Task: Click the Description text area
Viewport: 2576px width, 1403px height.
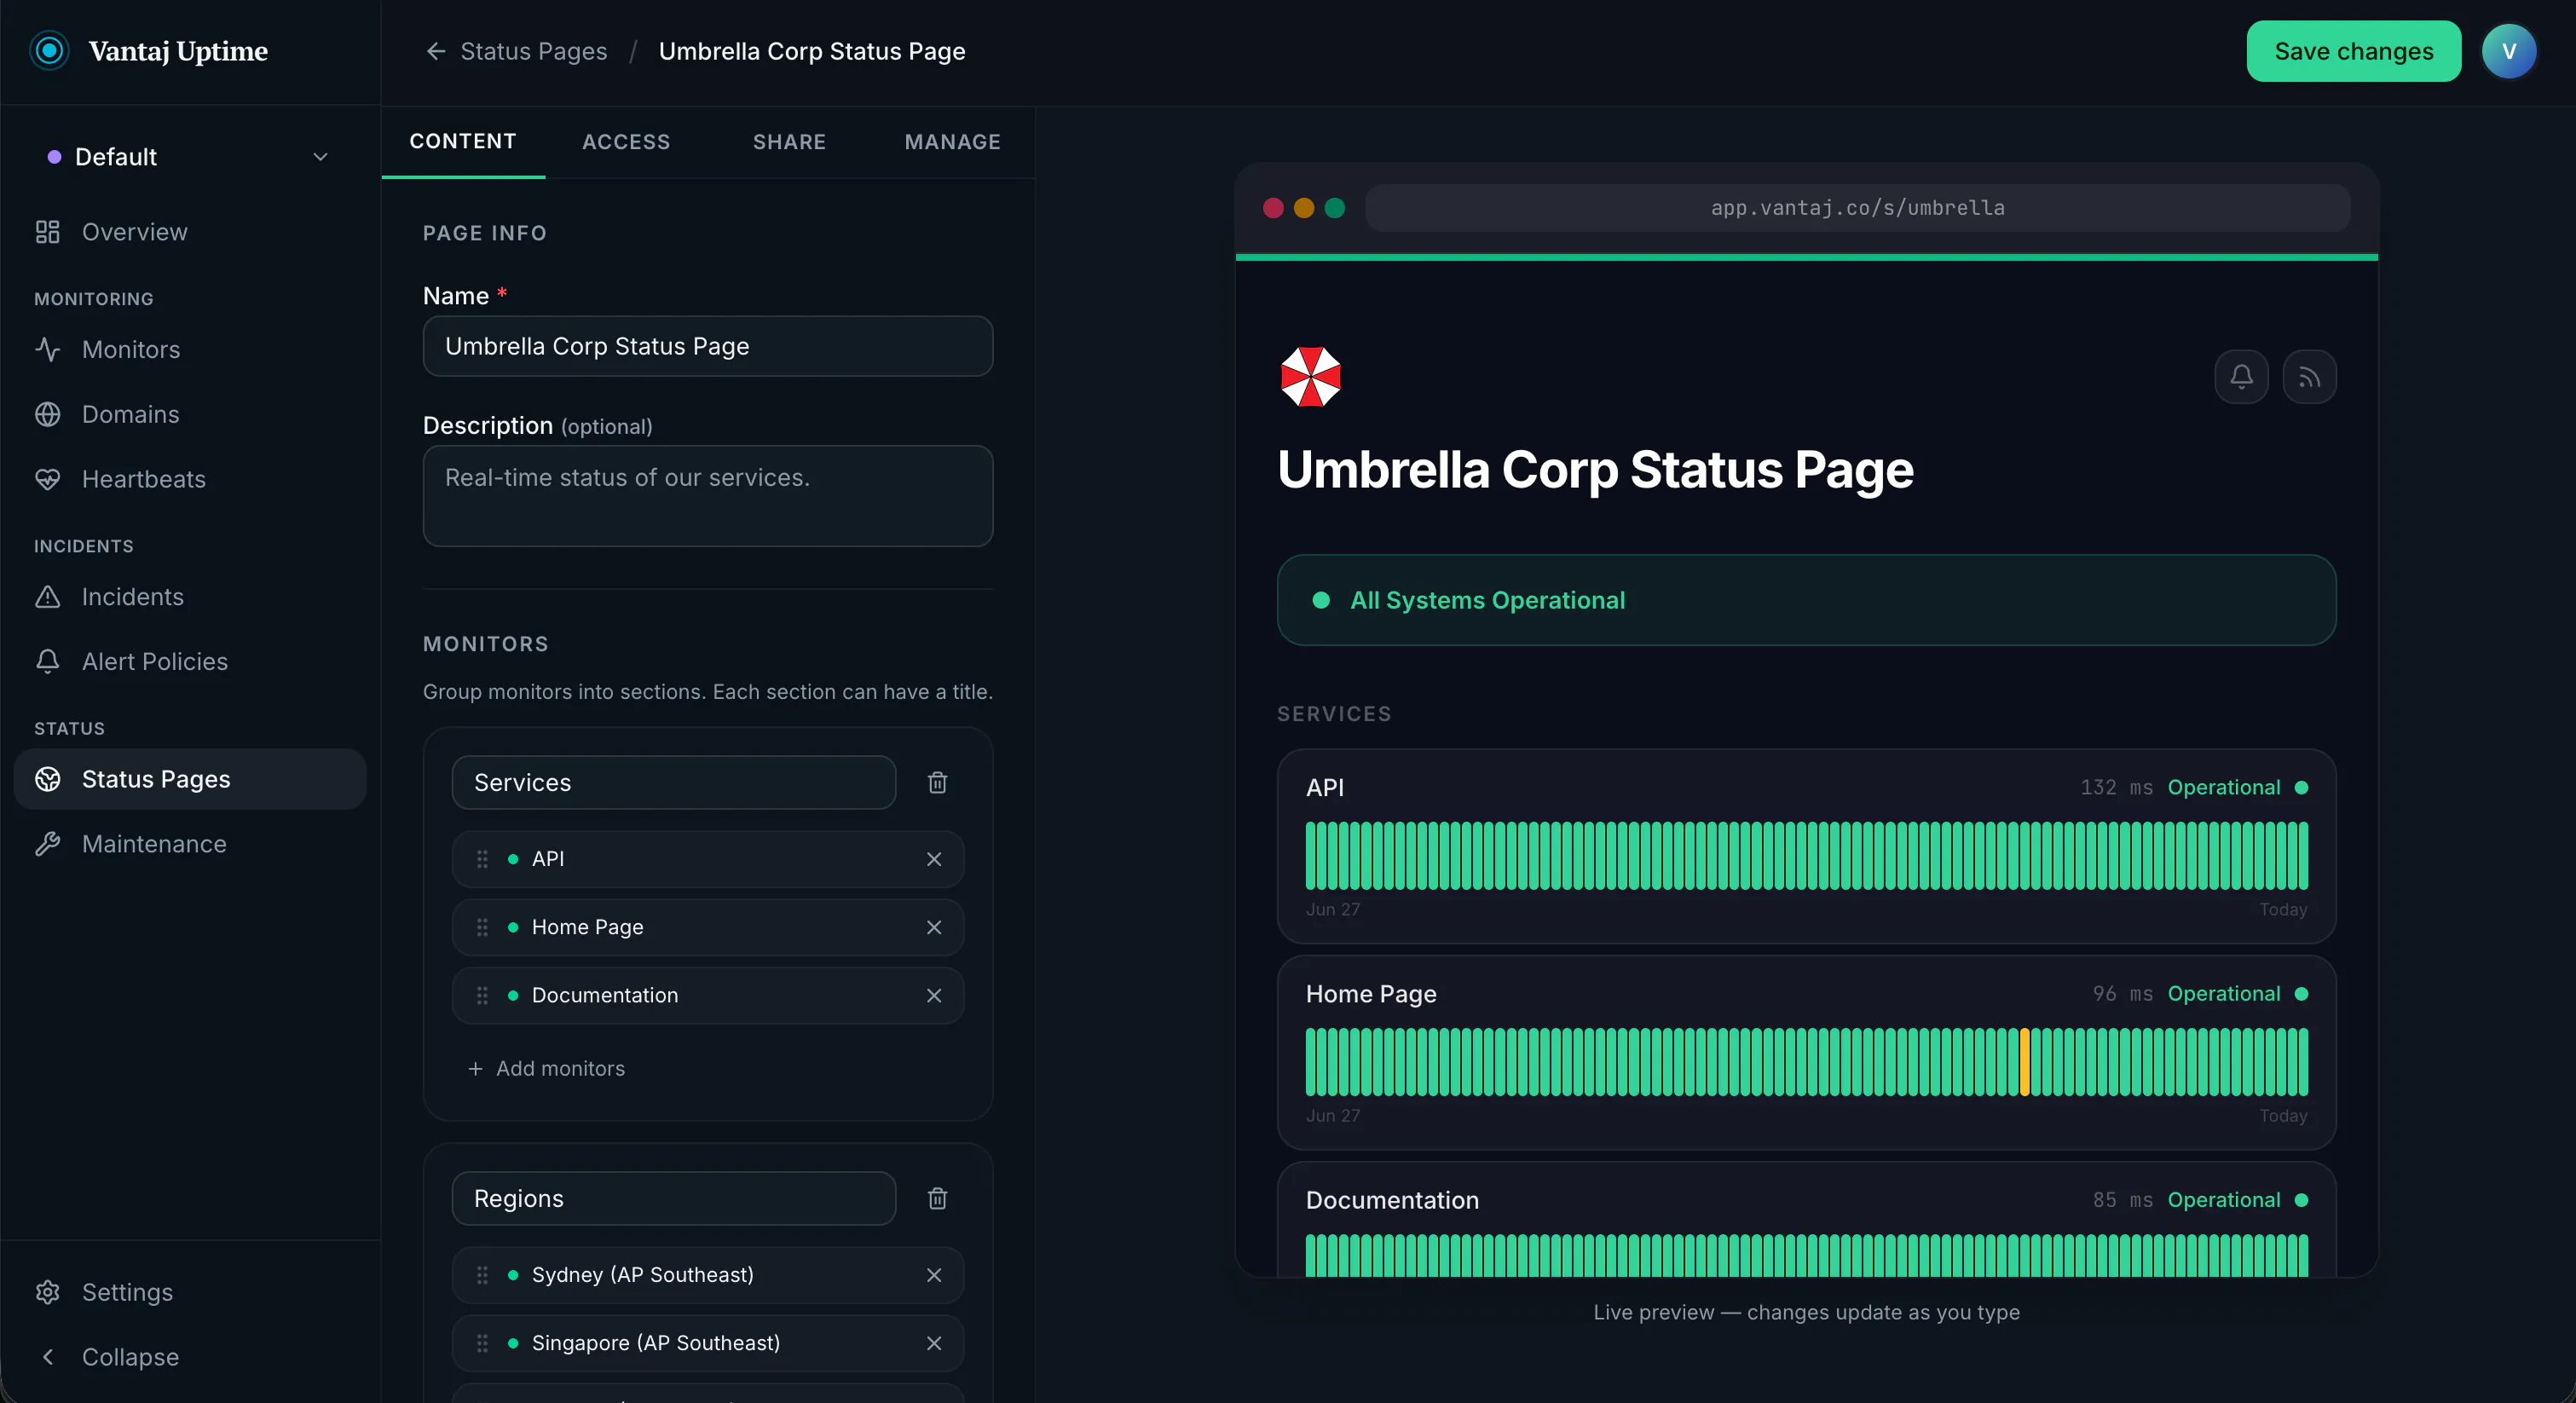Action: (708, 496)
